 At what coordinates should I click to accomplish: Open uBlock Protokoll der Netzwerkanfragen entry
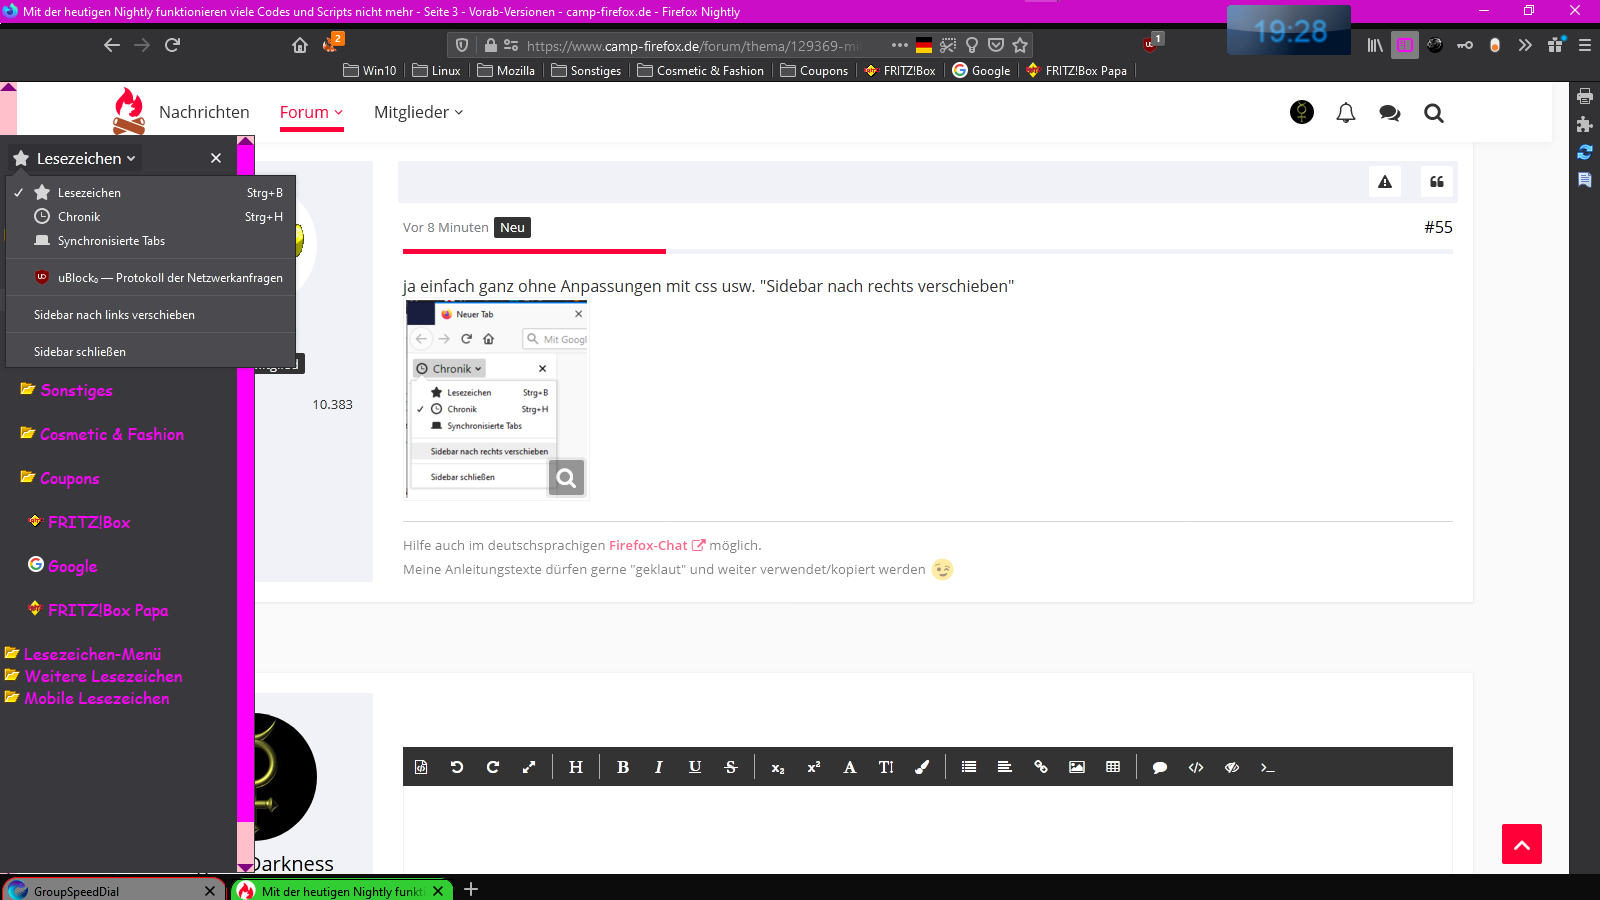[151, 278]
